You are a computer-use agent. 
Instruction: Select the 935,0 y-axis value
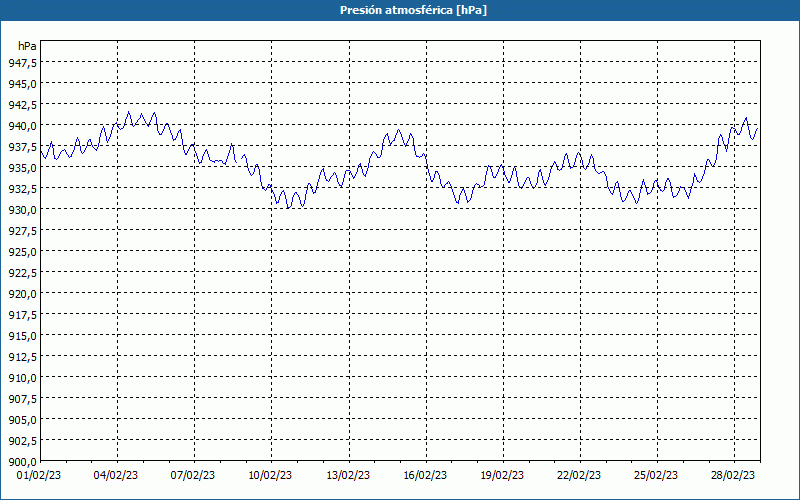(x=22, y=167)
